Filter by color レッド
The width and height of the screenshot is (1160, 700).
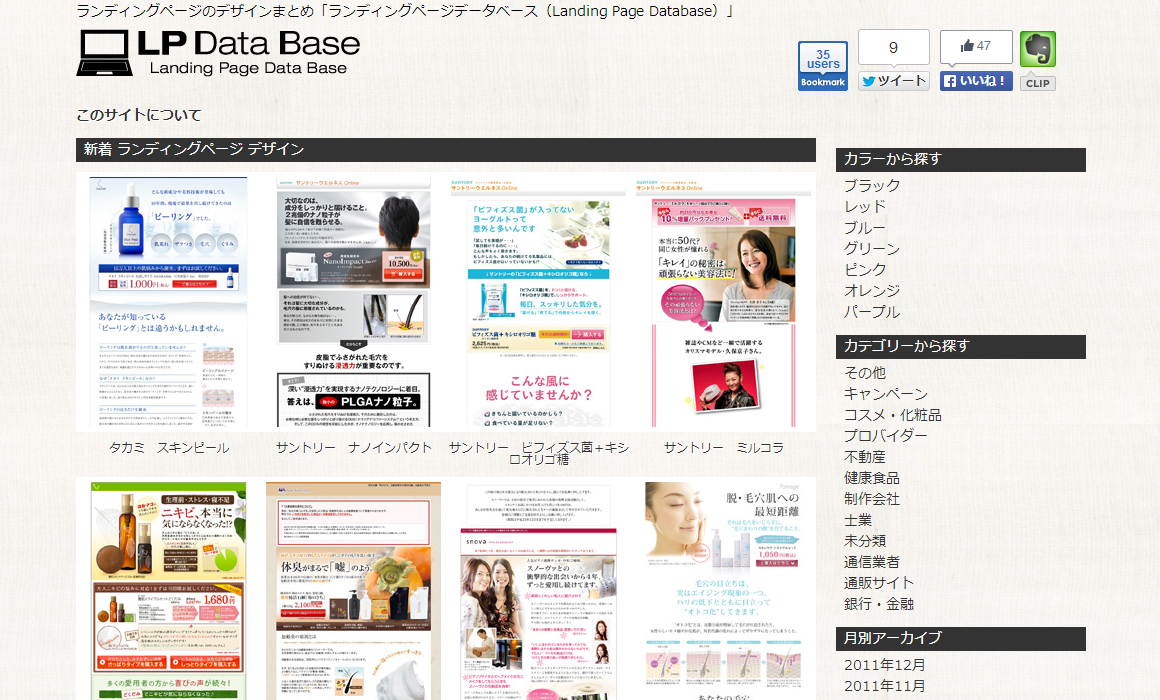coord(865,207)
